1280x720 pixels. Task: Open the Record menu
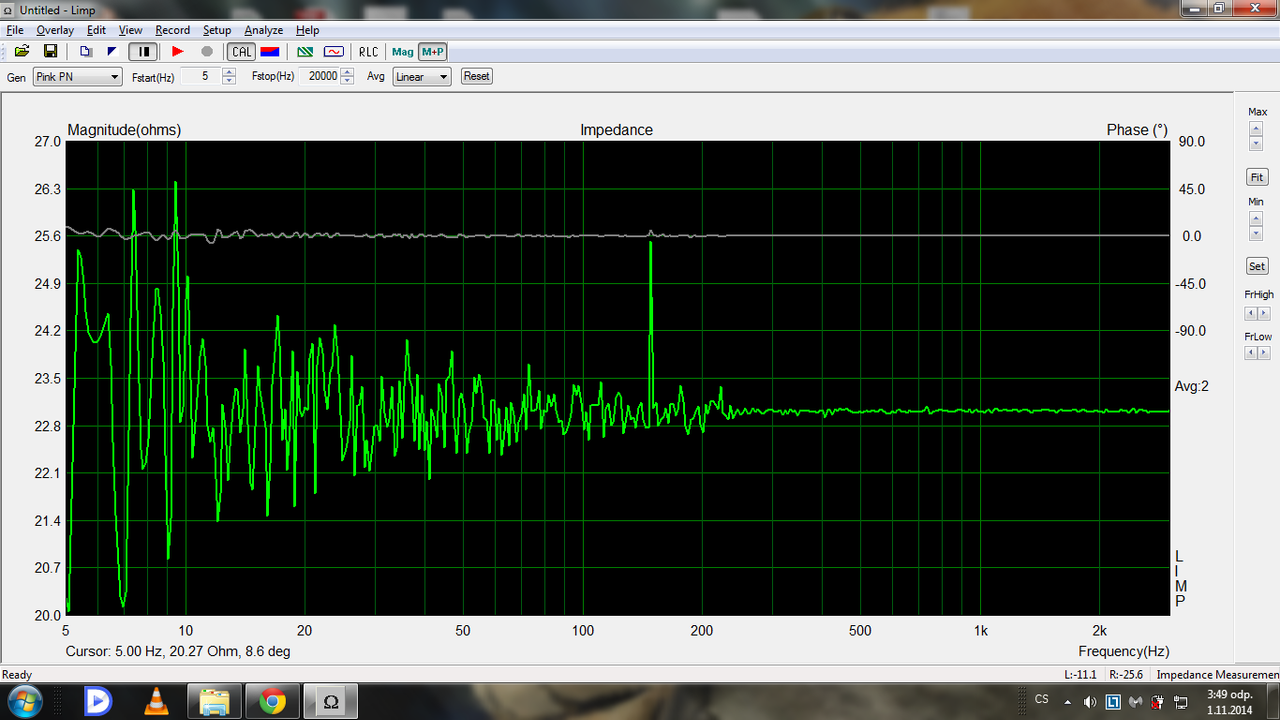(x=172, y=30)
